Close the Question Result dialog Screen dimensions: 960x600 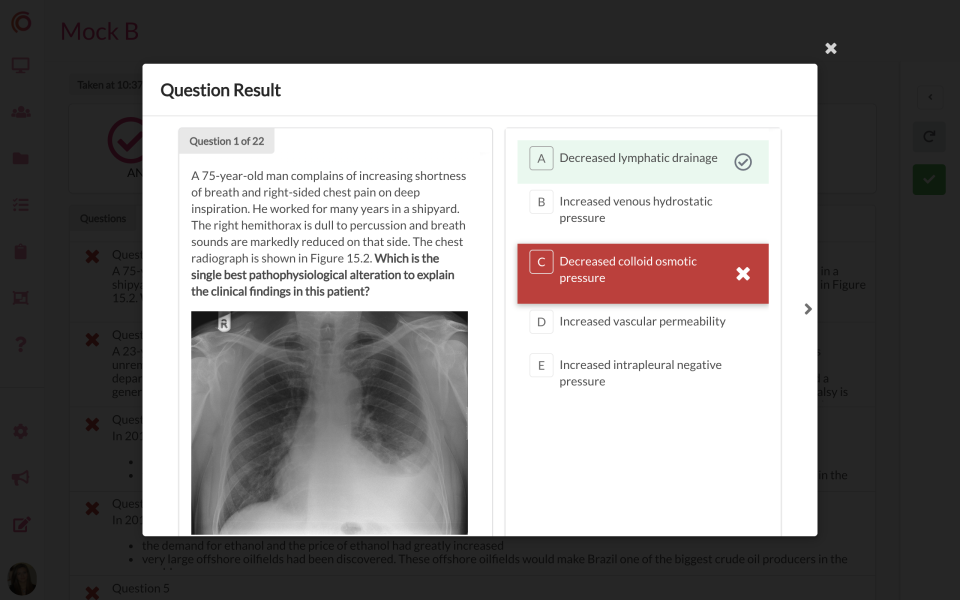coord(830,48)
